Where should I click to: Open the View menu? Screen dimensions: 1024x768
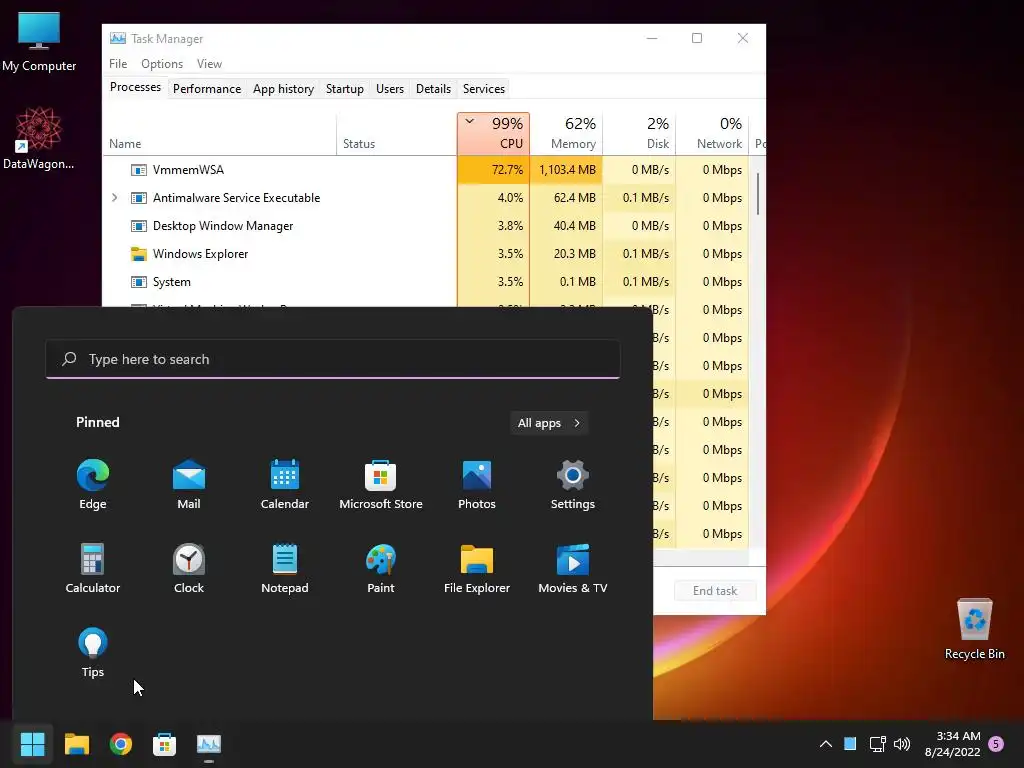pyautogui.click(x=210, y=64)
